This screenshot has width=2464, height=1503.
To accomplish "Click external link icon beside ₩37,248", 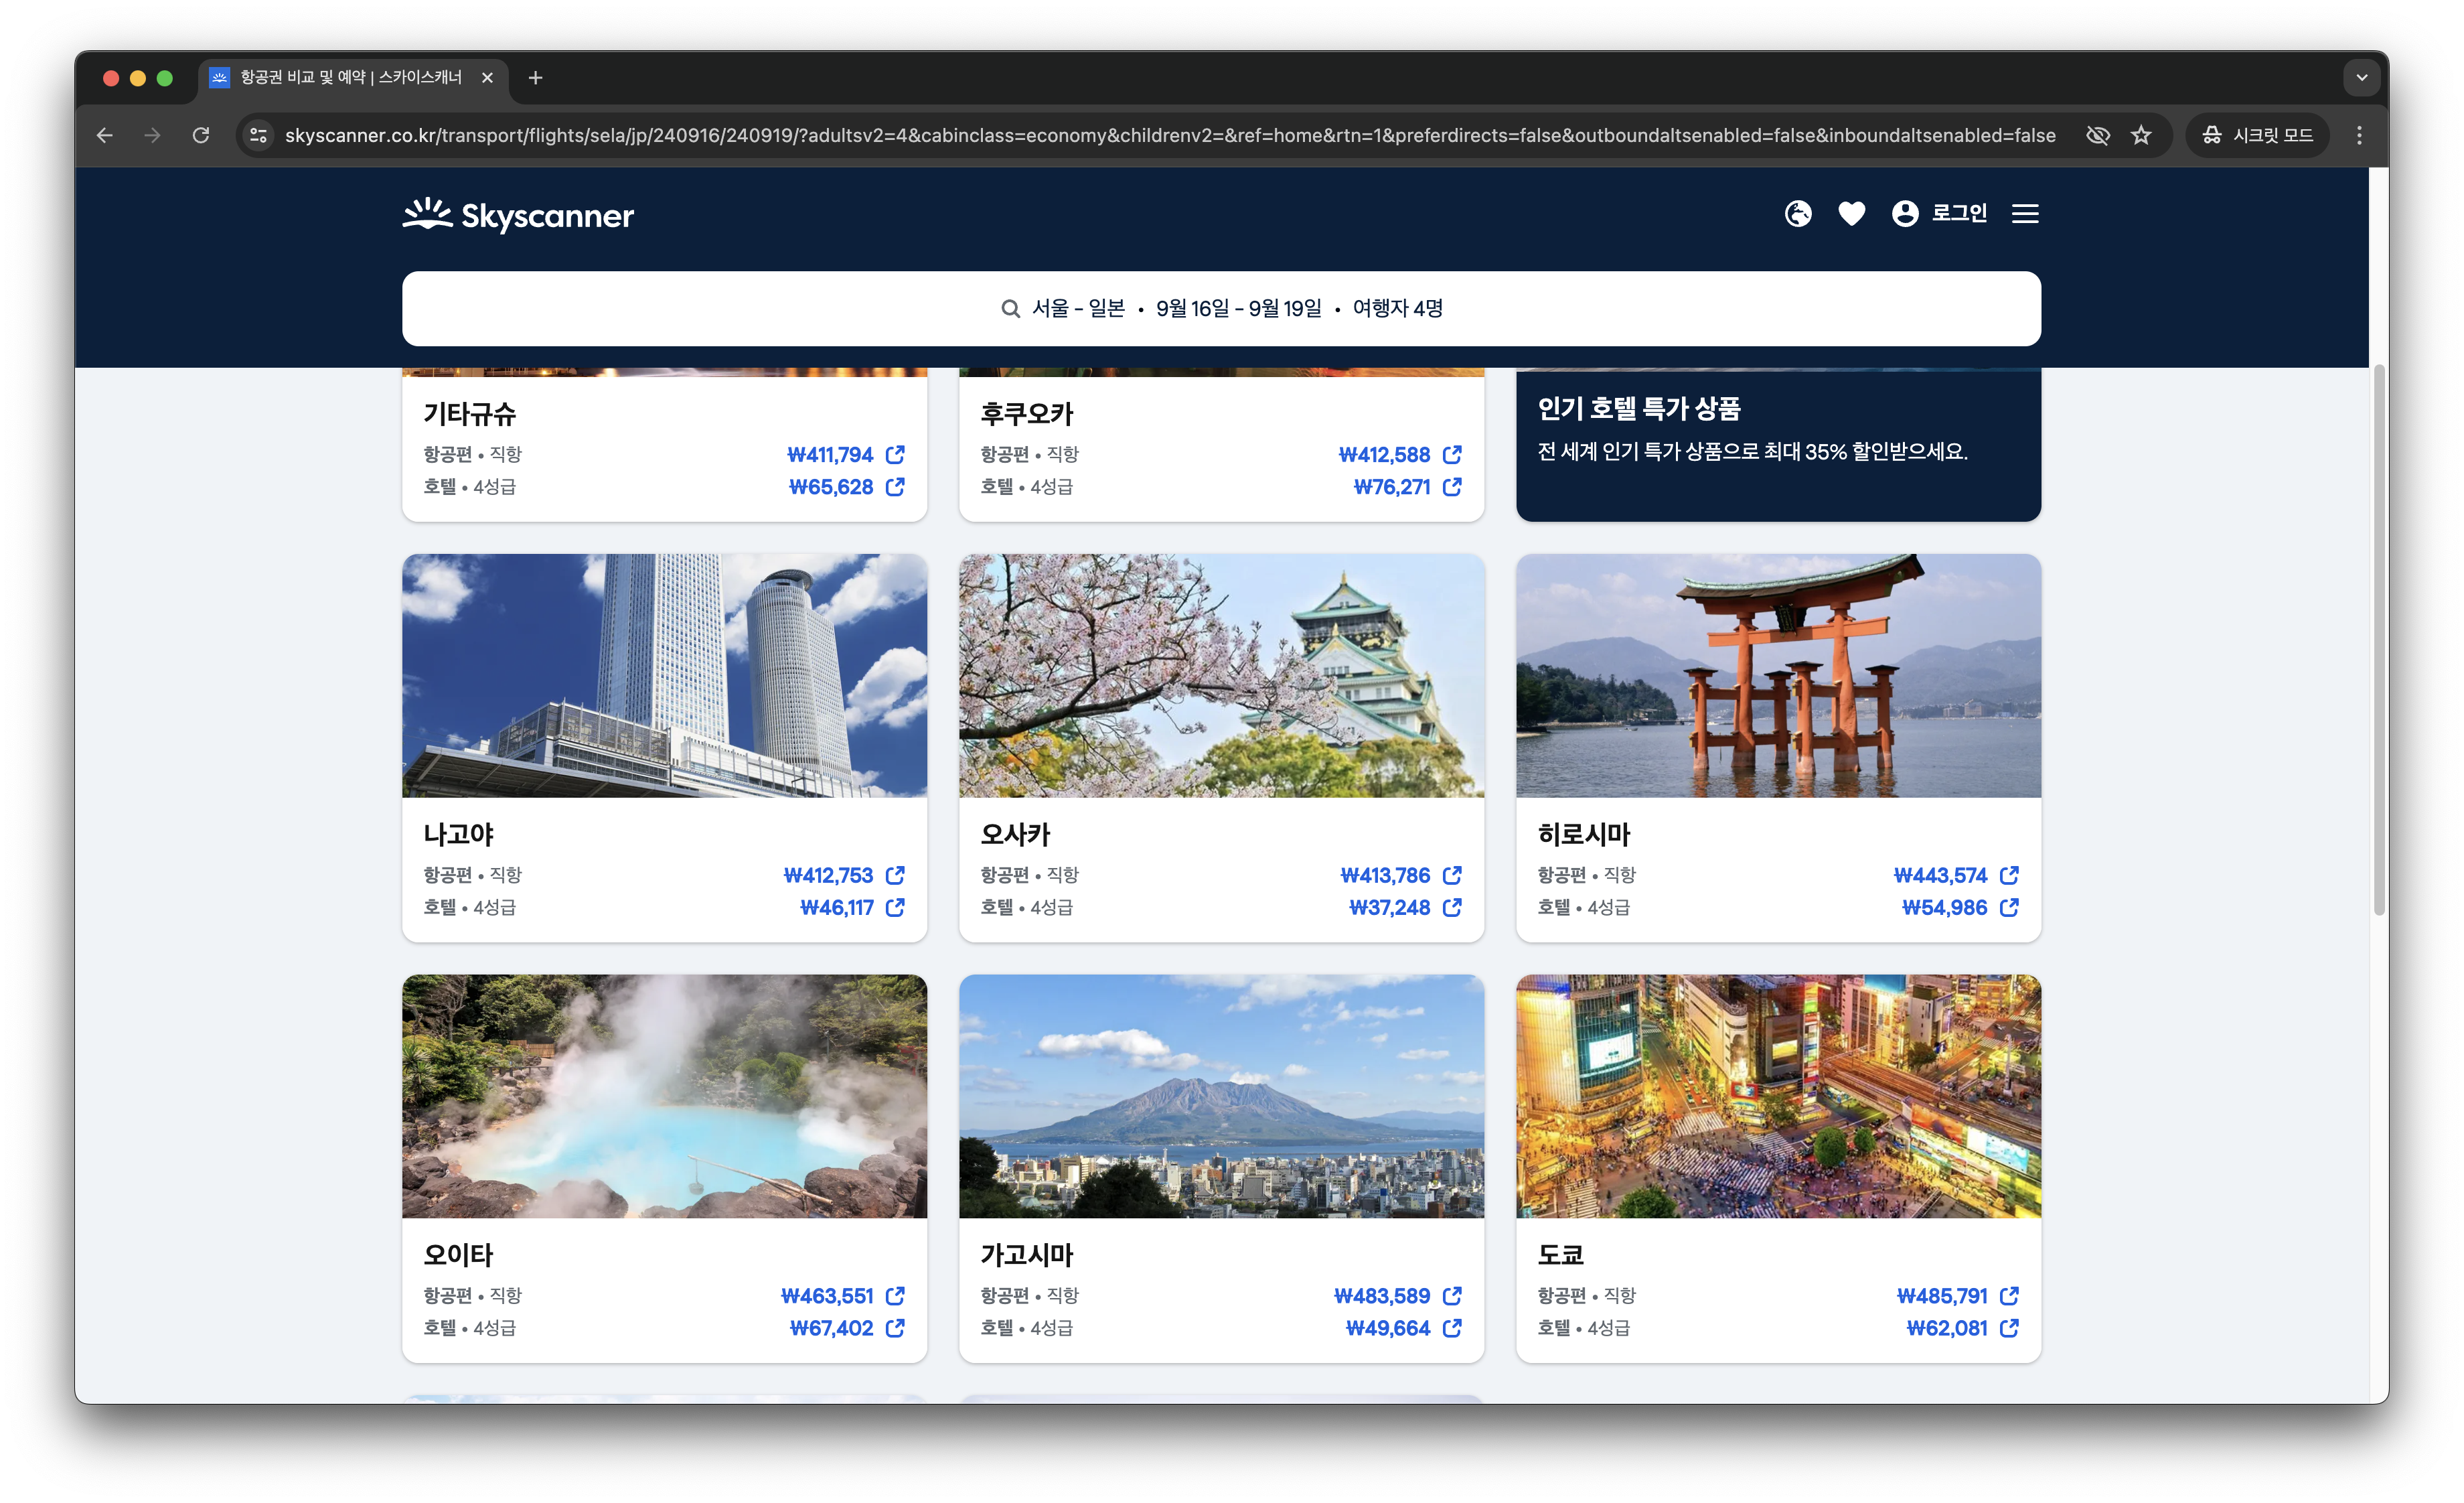I will pos(1452,907).
